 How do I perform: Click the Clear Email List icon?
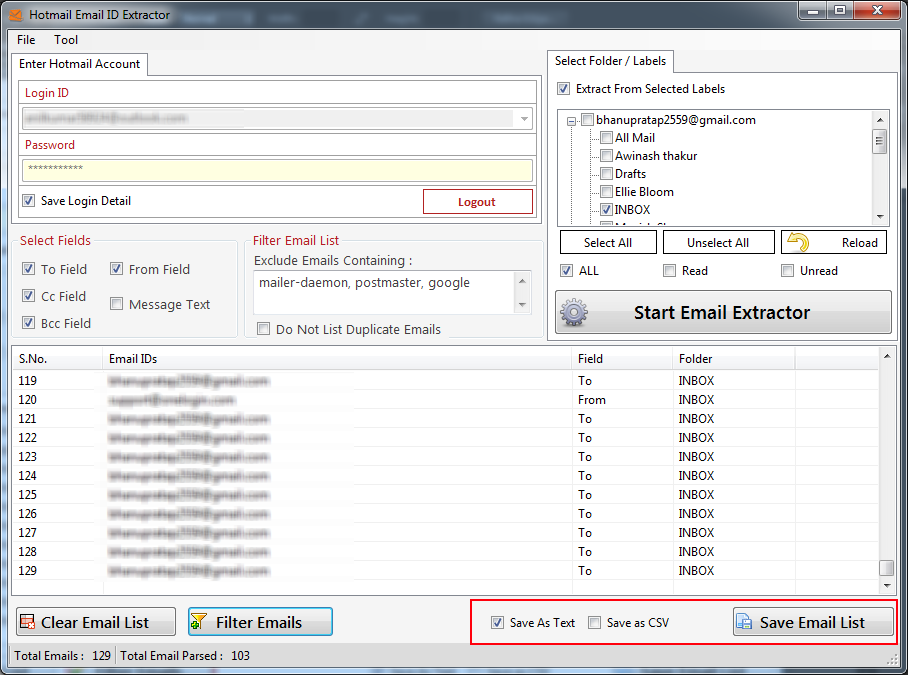(x=27, y=622)
